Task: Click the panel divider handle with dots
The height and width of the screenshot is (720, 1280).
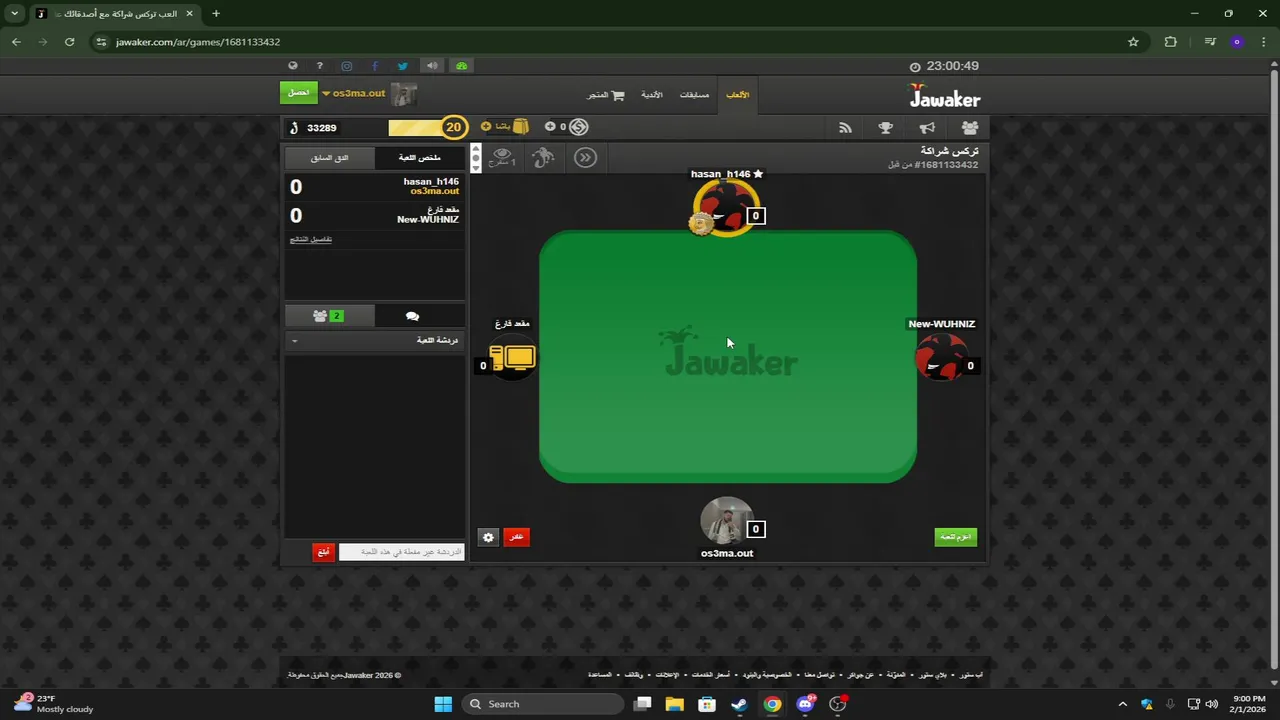Action: 476,158
